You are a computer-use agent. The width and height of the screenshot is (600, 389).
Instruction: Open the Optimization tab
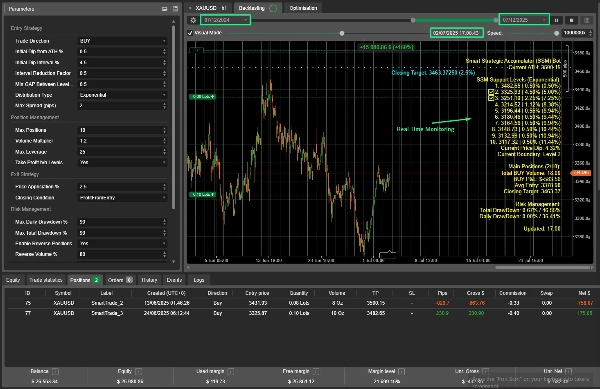[x=303, y=8]
